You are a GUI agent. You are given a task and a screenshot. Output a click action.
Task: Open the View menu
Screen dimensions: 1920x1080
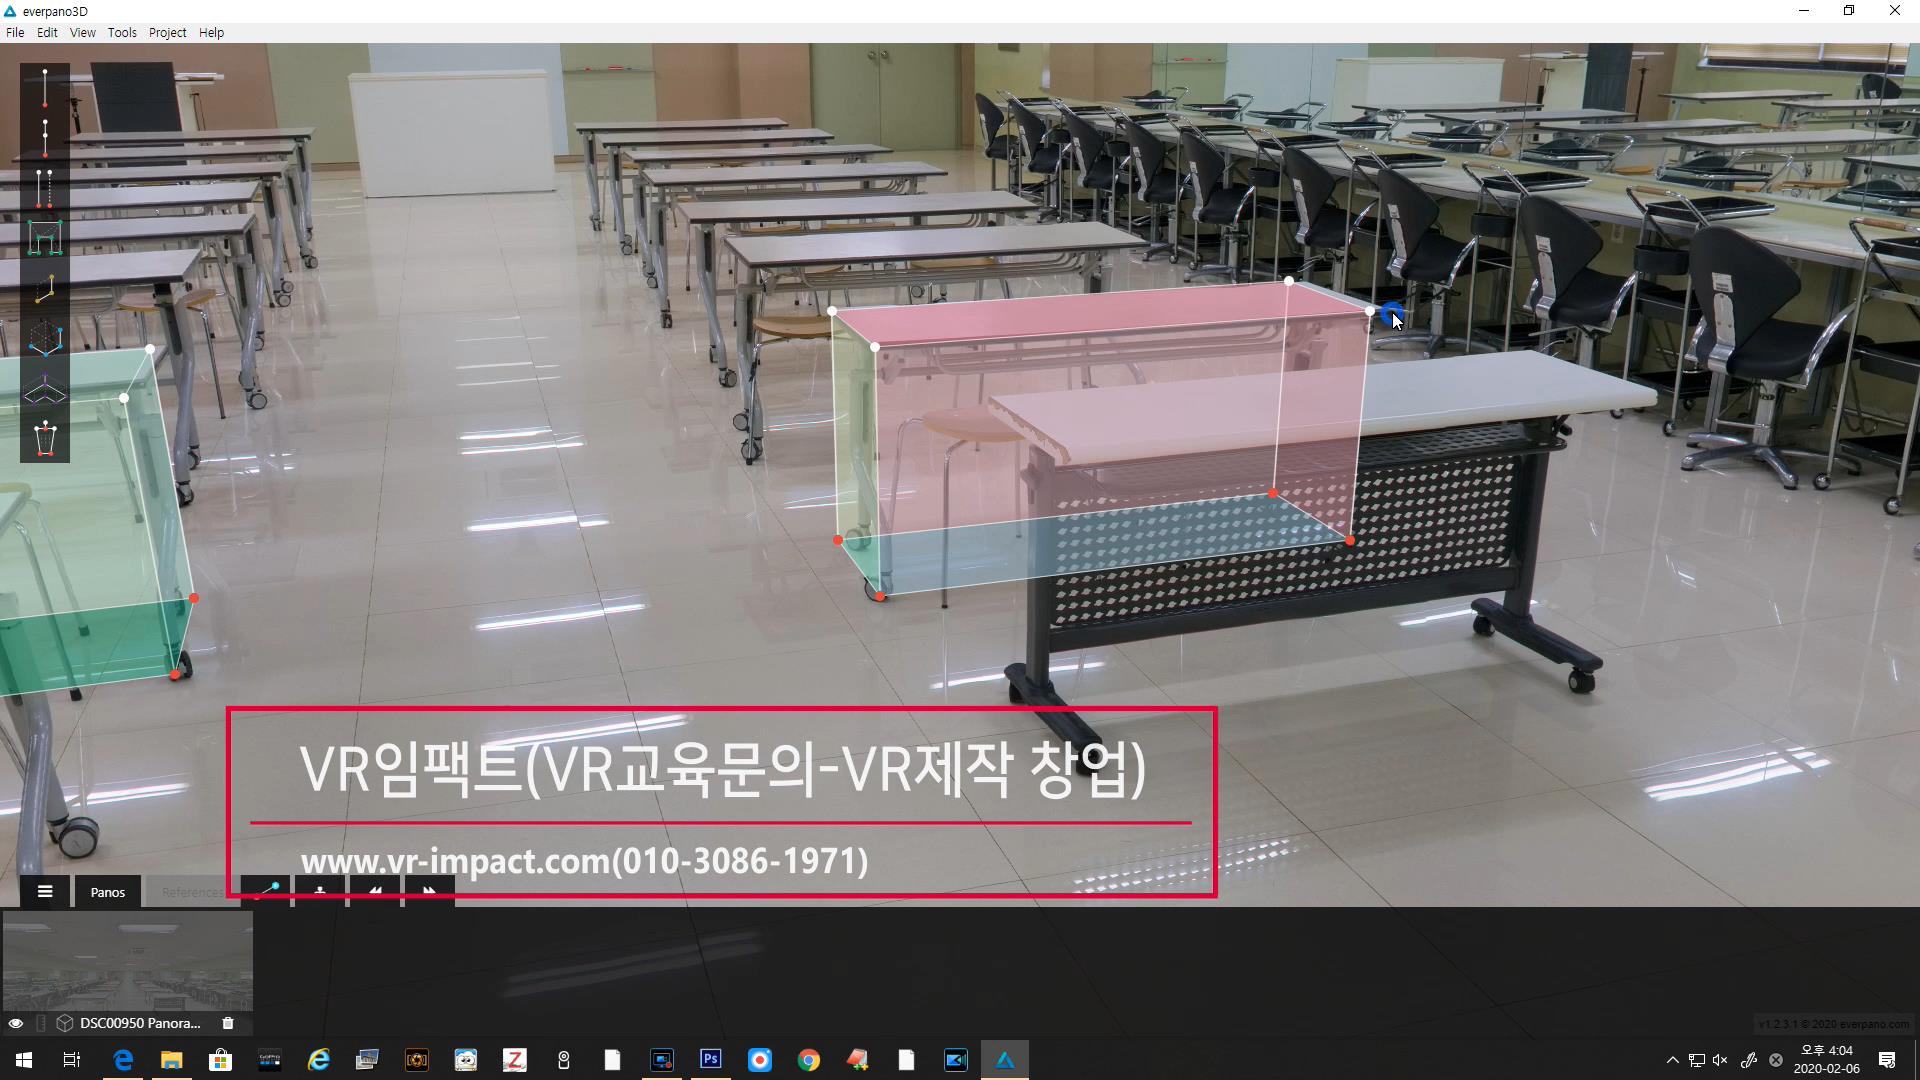(83, 32)
